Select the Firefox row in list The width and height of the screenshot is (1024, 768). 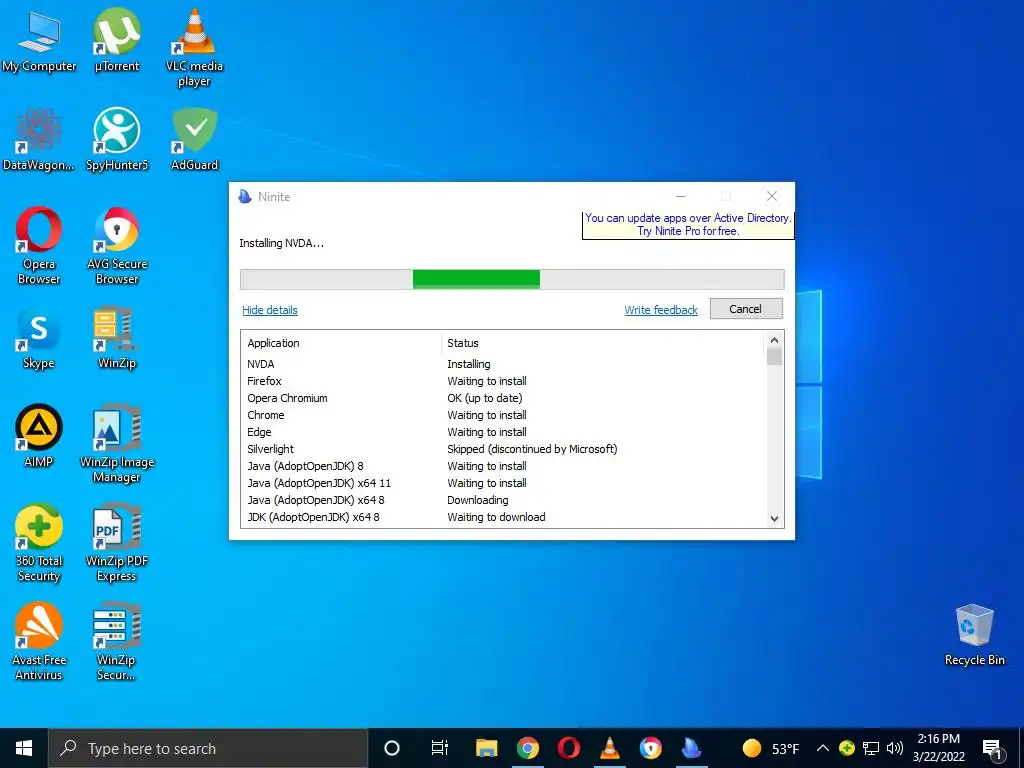[x=503, y=381]
